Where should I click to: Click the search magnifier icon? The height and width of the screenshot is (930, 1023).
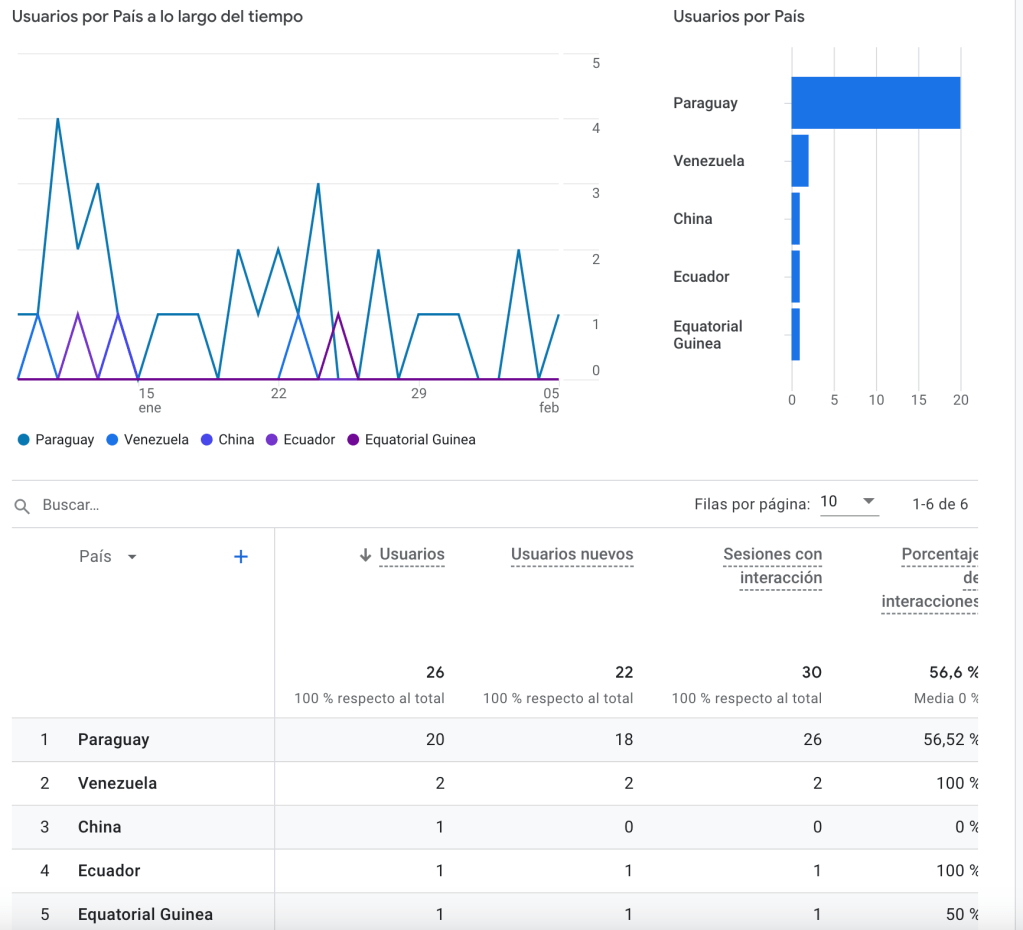(22, 506)
